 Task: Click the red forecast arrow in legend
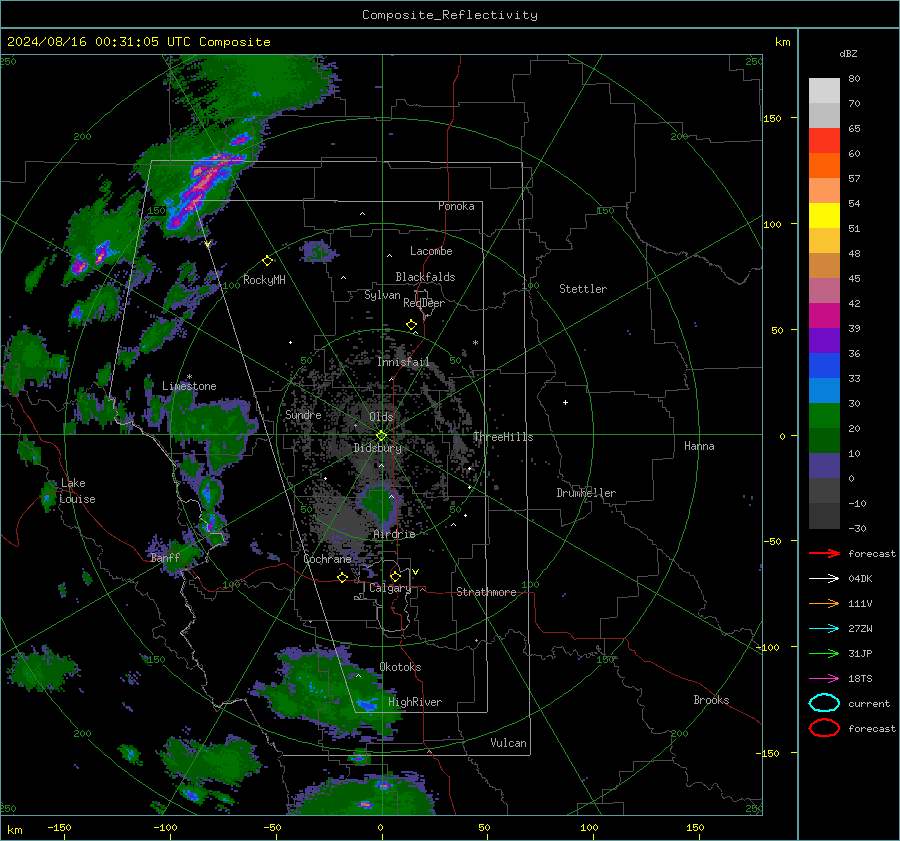(824, 553)
